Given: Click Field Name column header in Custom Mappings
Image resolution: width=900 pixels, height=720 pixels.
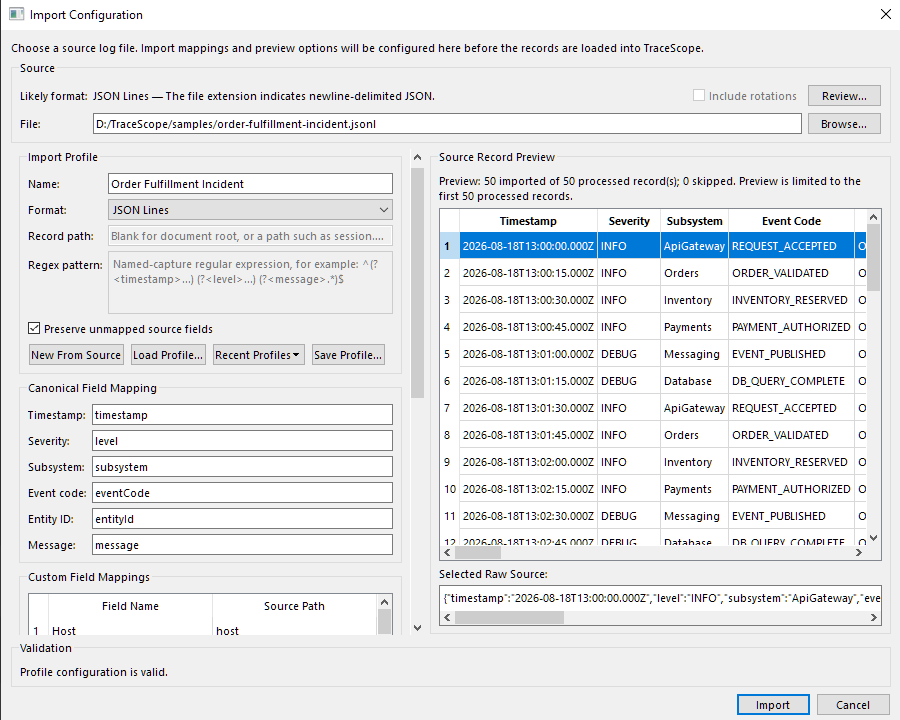Looking at the screenshot, I should (130, 606).
